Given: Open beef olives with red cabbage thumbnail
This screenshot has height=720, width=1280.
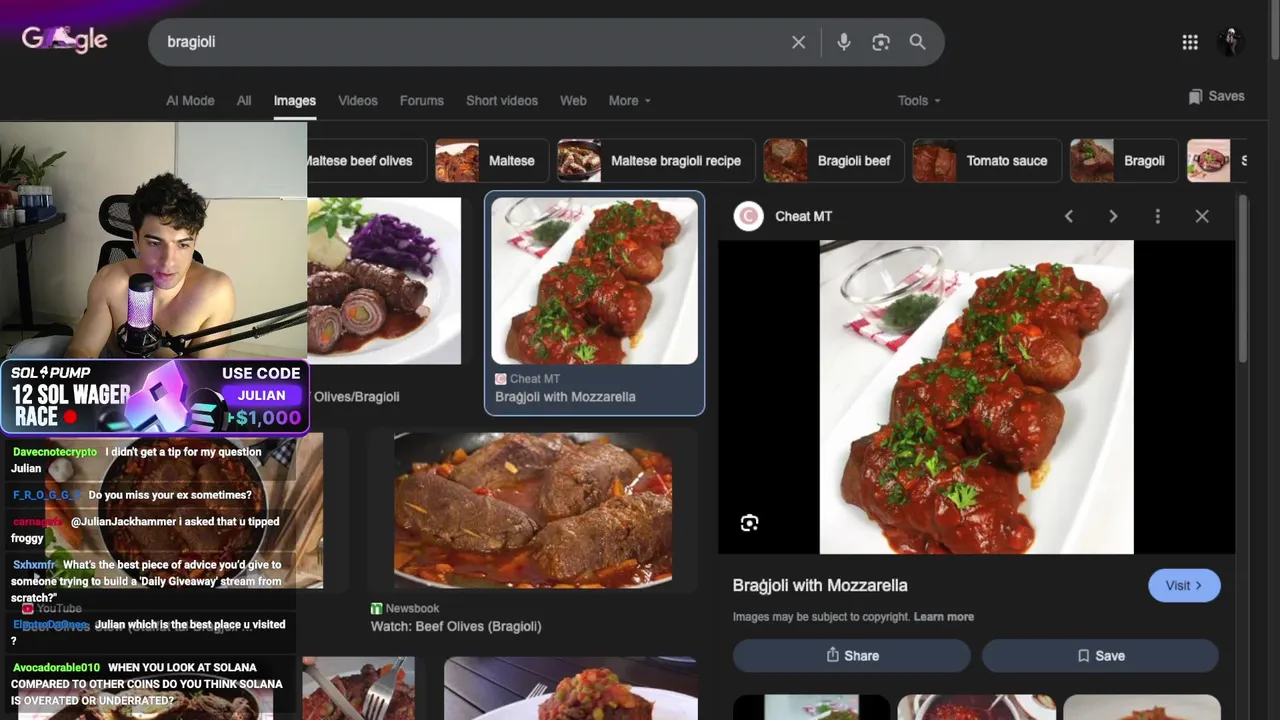Looking at the screenshot, I should tap(384, 281).
